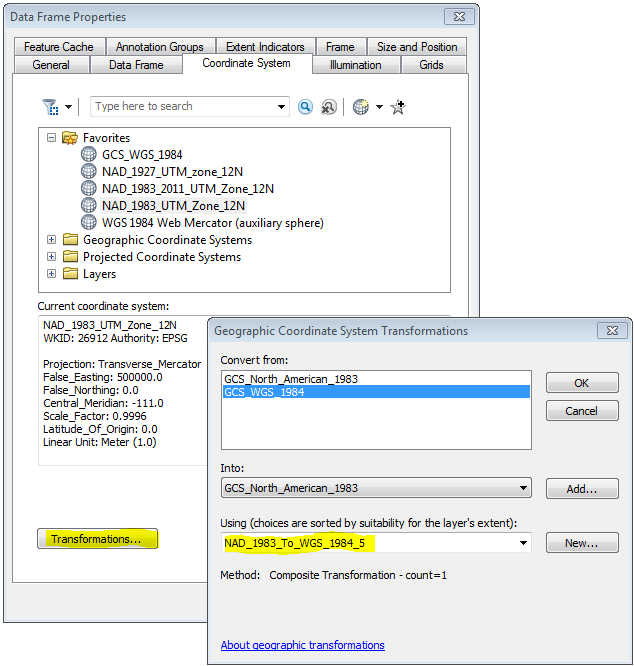Screen dimensions: 634x666
Task: Expand Geographic Coordinate Systems folder
Action: coord(51,240)
